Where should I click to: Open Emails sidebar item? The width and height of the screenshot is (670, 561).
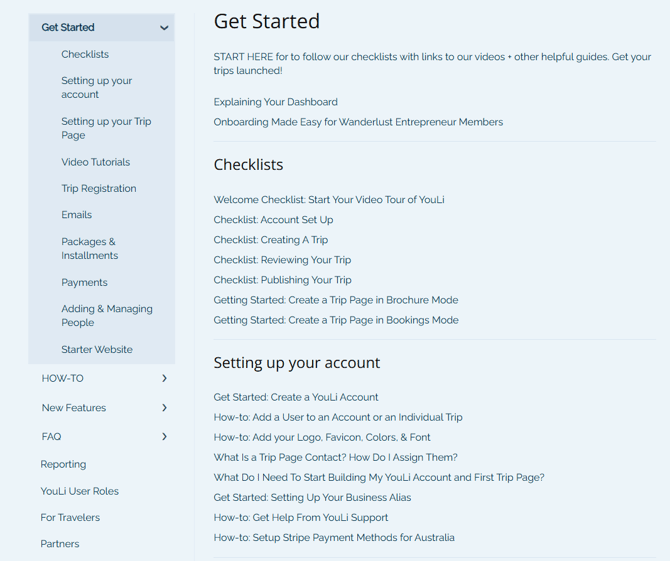[x=76, y=214]
